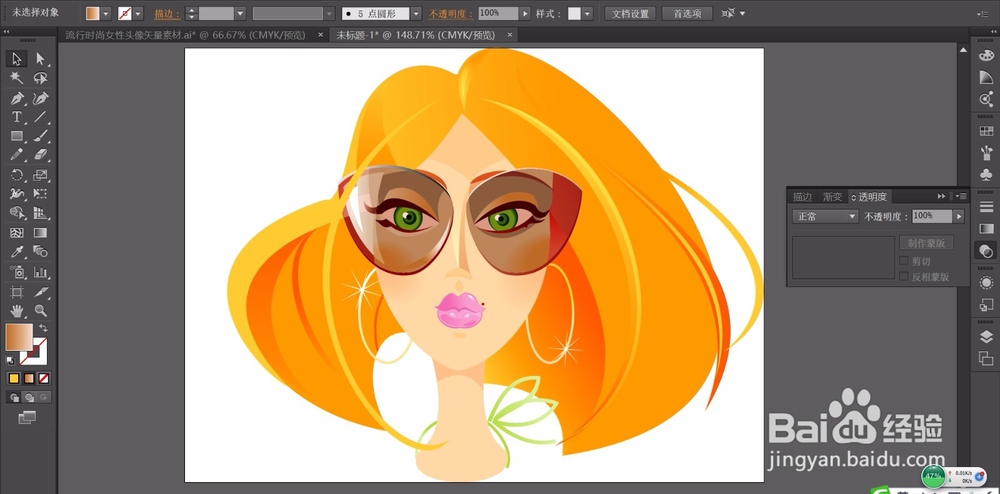Select the Gradient tool in toolbox

(x=41, y=233)
